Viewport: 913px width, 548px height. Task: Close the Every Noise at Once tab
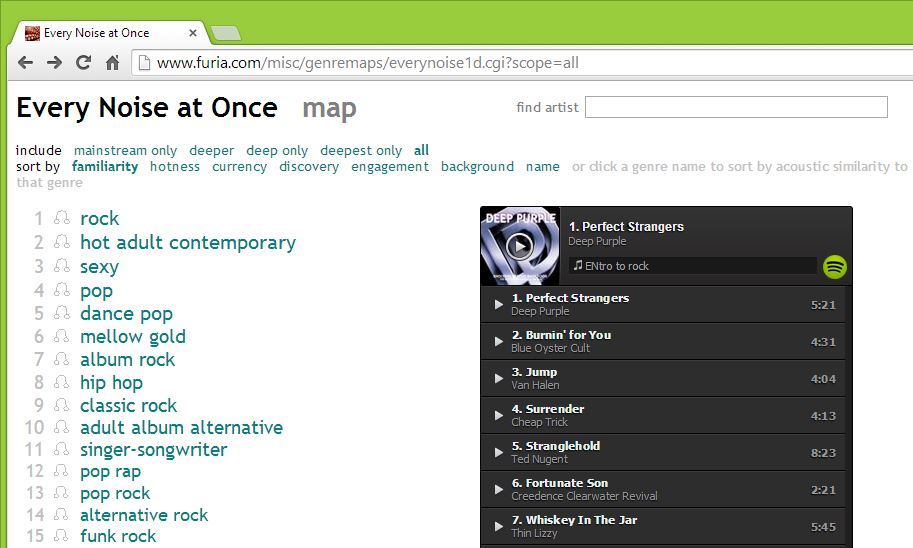pyautogui.click(x=193, y=33)
